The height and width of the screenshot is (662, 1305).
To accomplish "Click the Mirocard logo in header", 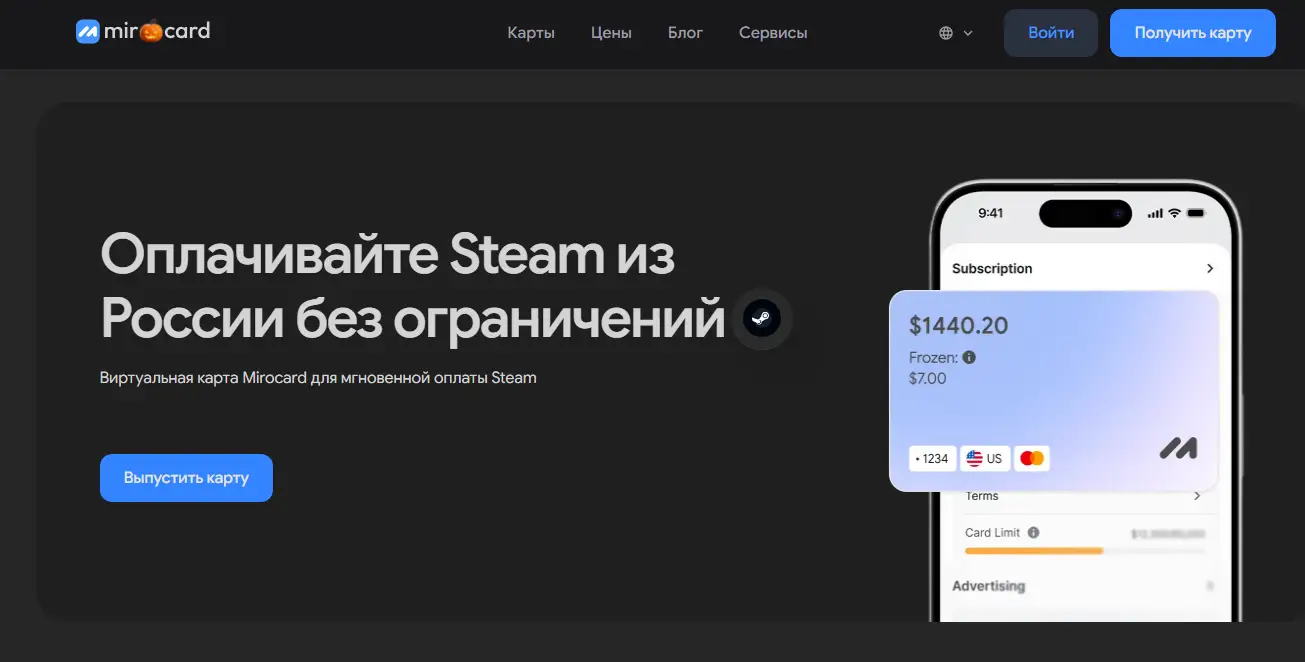I will pyautogui.click(x=143, y=31).
